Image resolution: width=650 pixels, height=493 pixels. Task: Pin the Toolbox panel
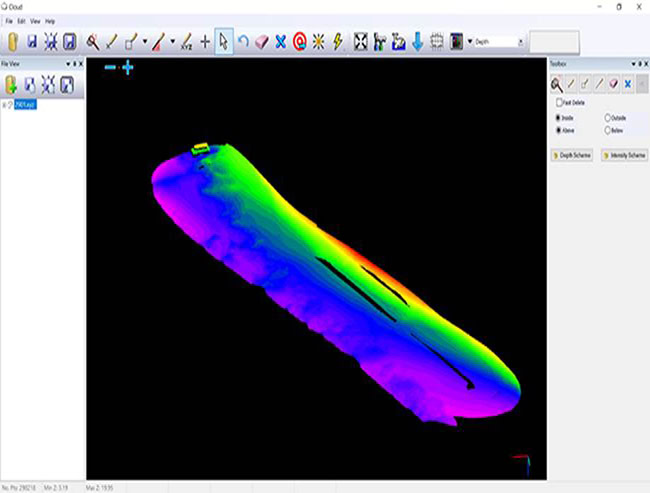point(640,64)
